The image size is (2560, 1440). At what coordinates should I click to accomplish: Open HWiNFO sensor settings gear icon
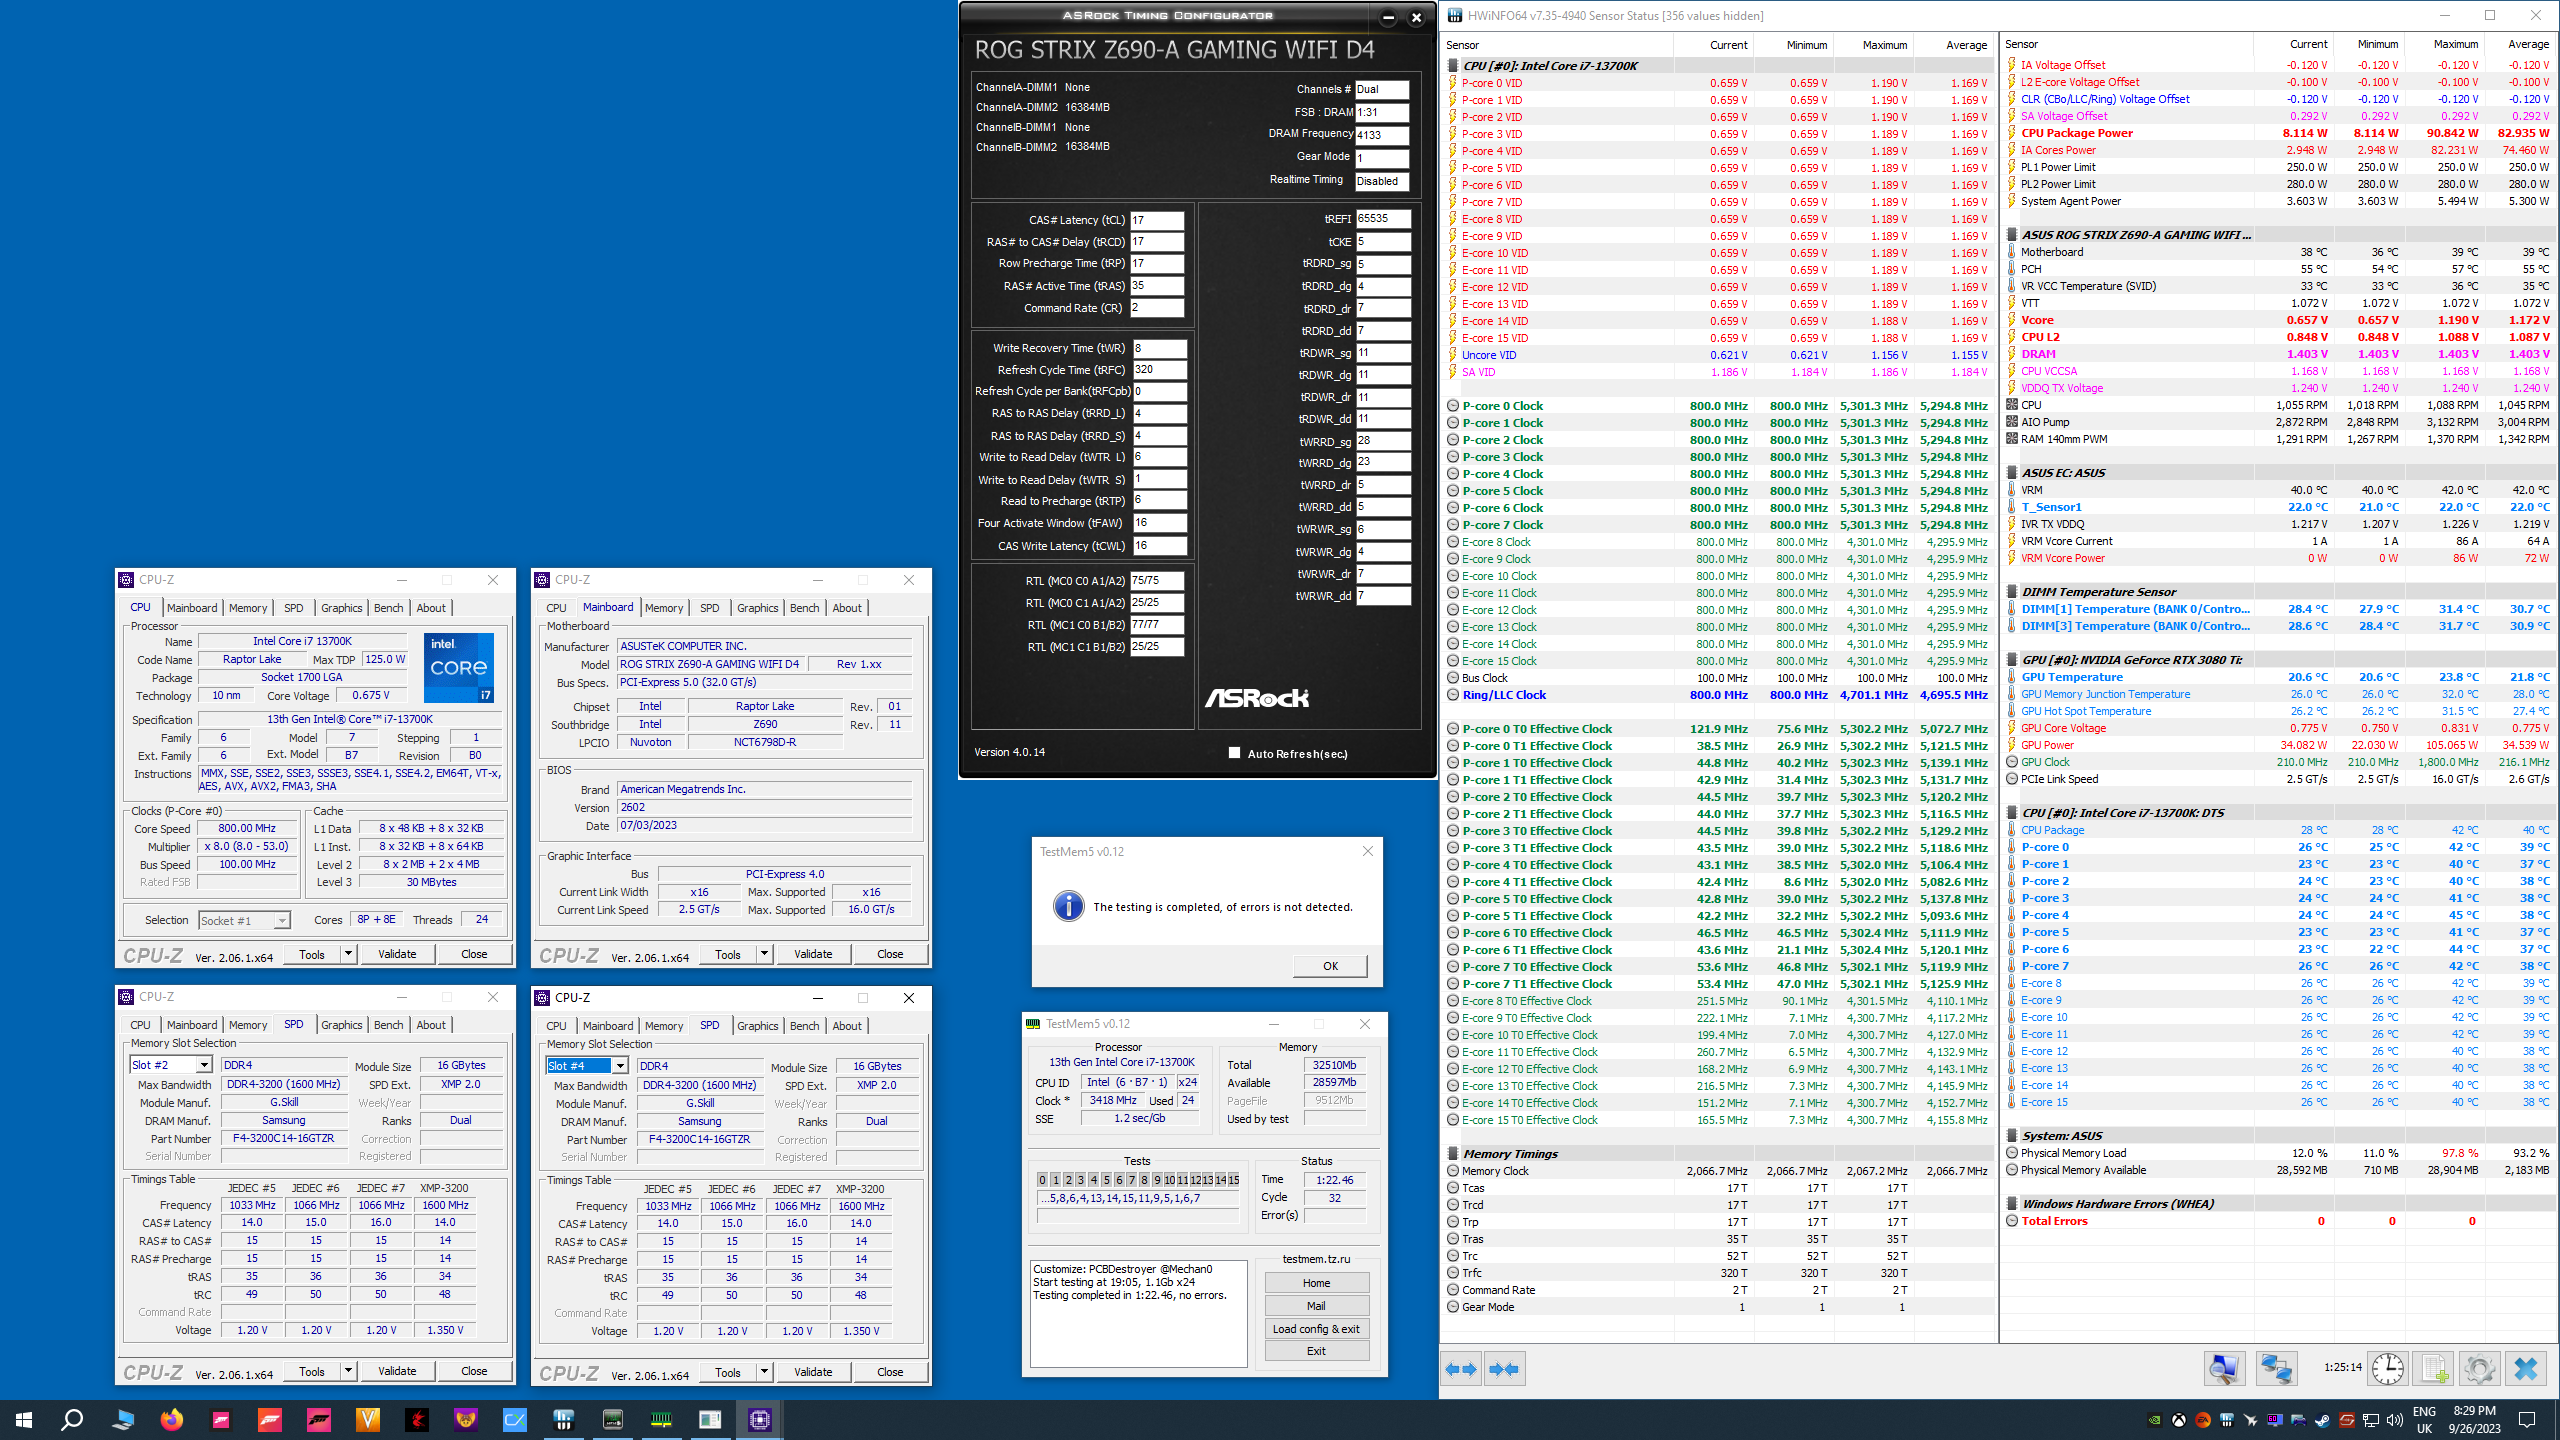pos(2479,1369)
